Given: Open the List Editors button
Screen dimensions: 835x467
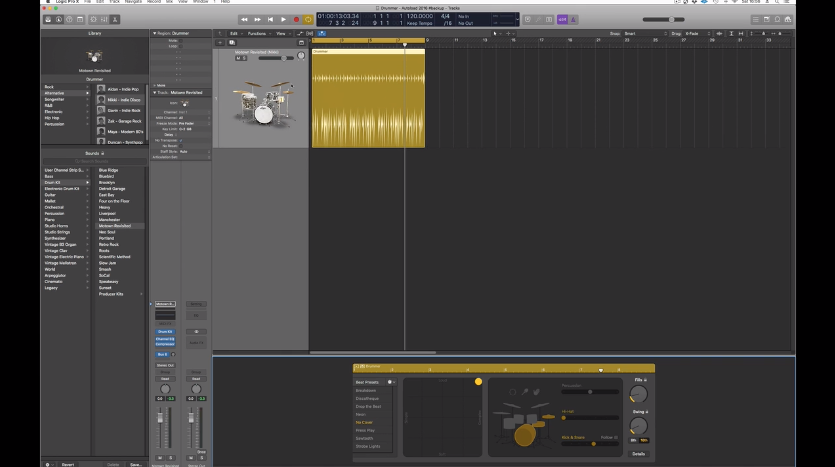Looking at the screenshot, I should click(x=756, y=20).
